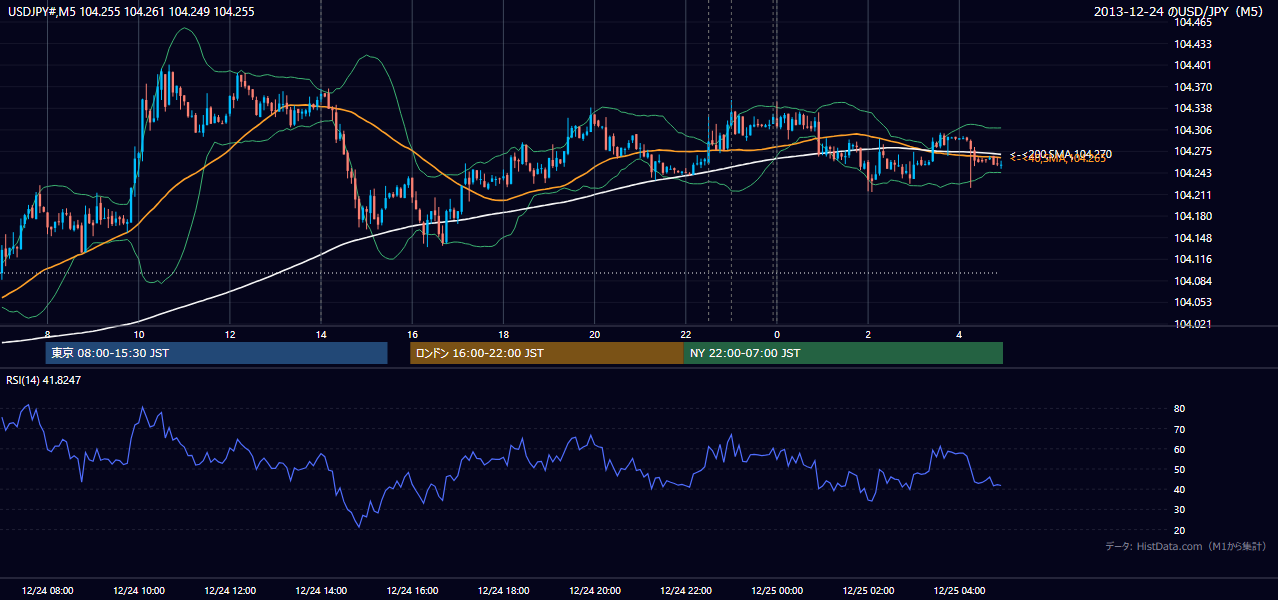This screenshot has width=1278, height=600.
Task: Click the 12/24 08:00 date axis label
Action: click(48, 590)
